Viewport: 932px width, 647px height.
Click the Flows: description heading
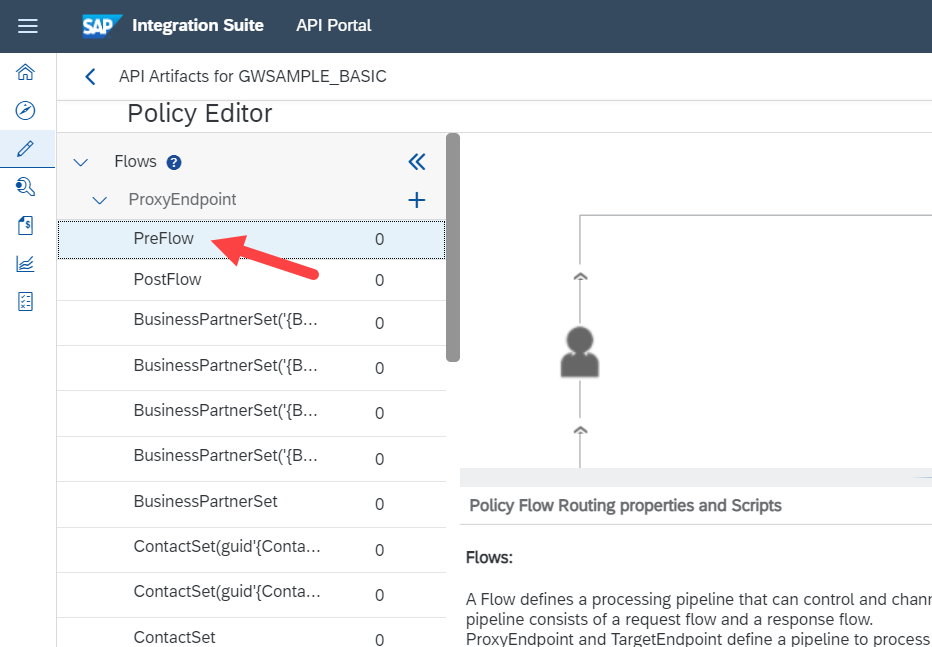pos(489,558)
